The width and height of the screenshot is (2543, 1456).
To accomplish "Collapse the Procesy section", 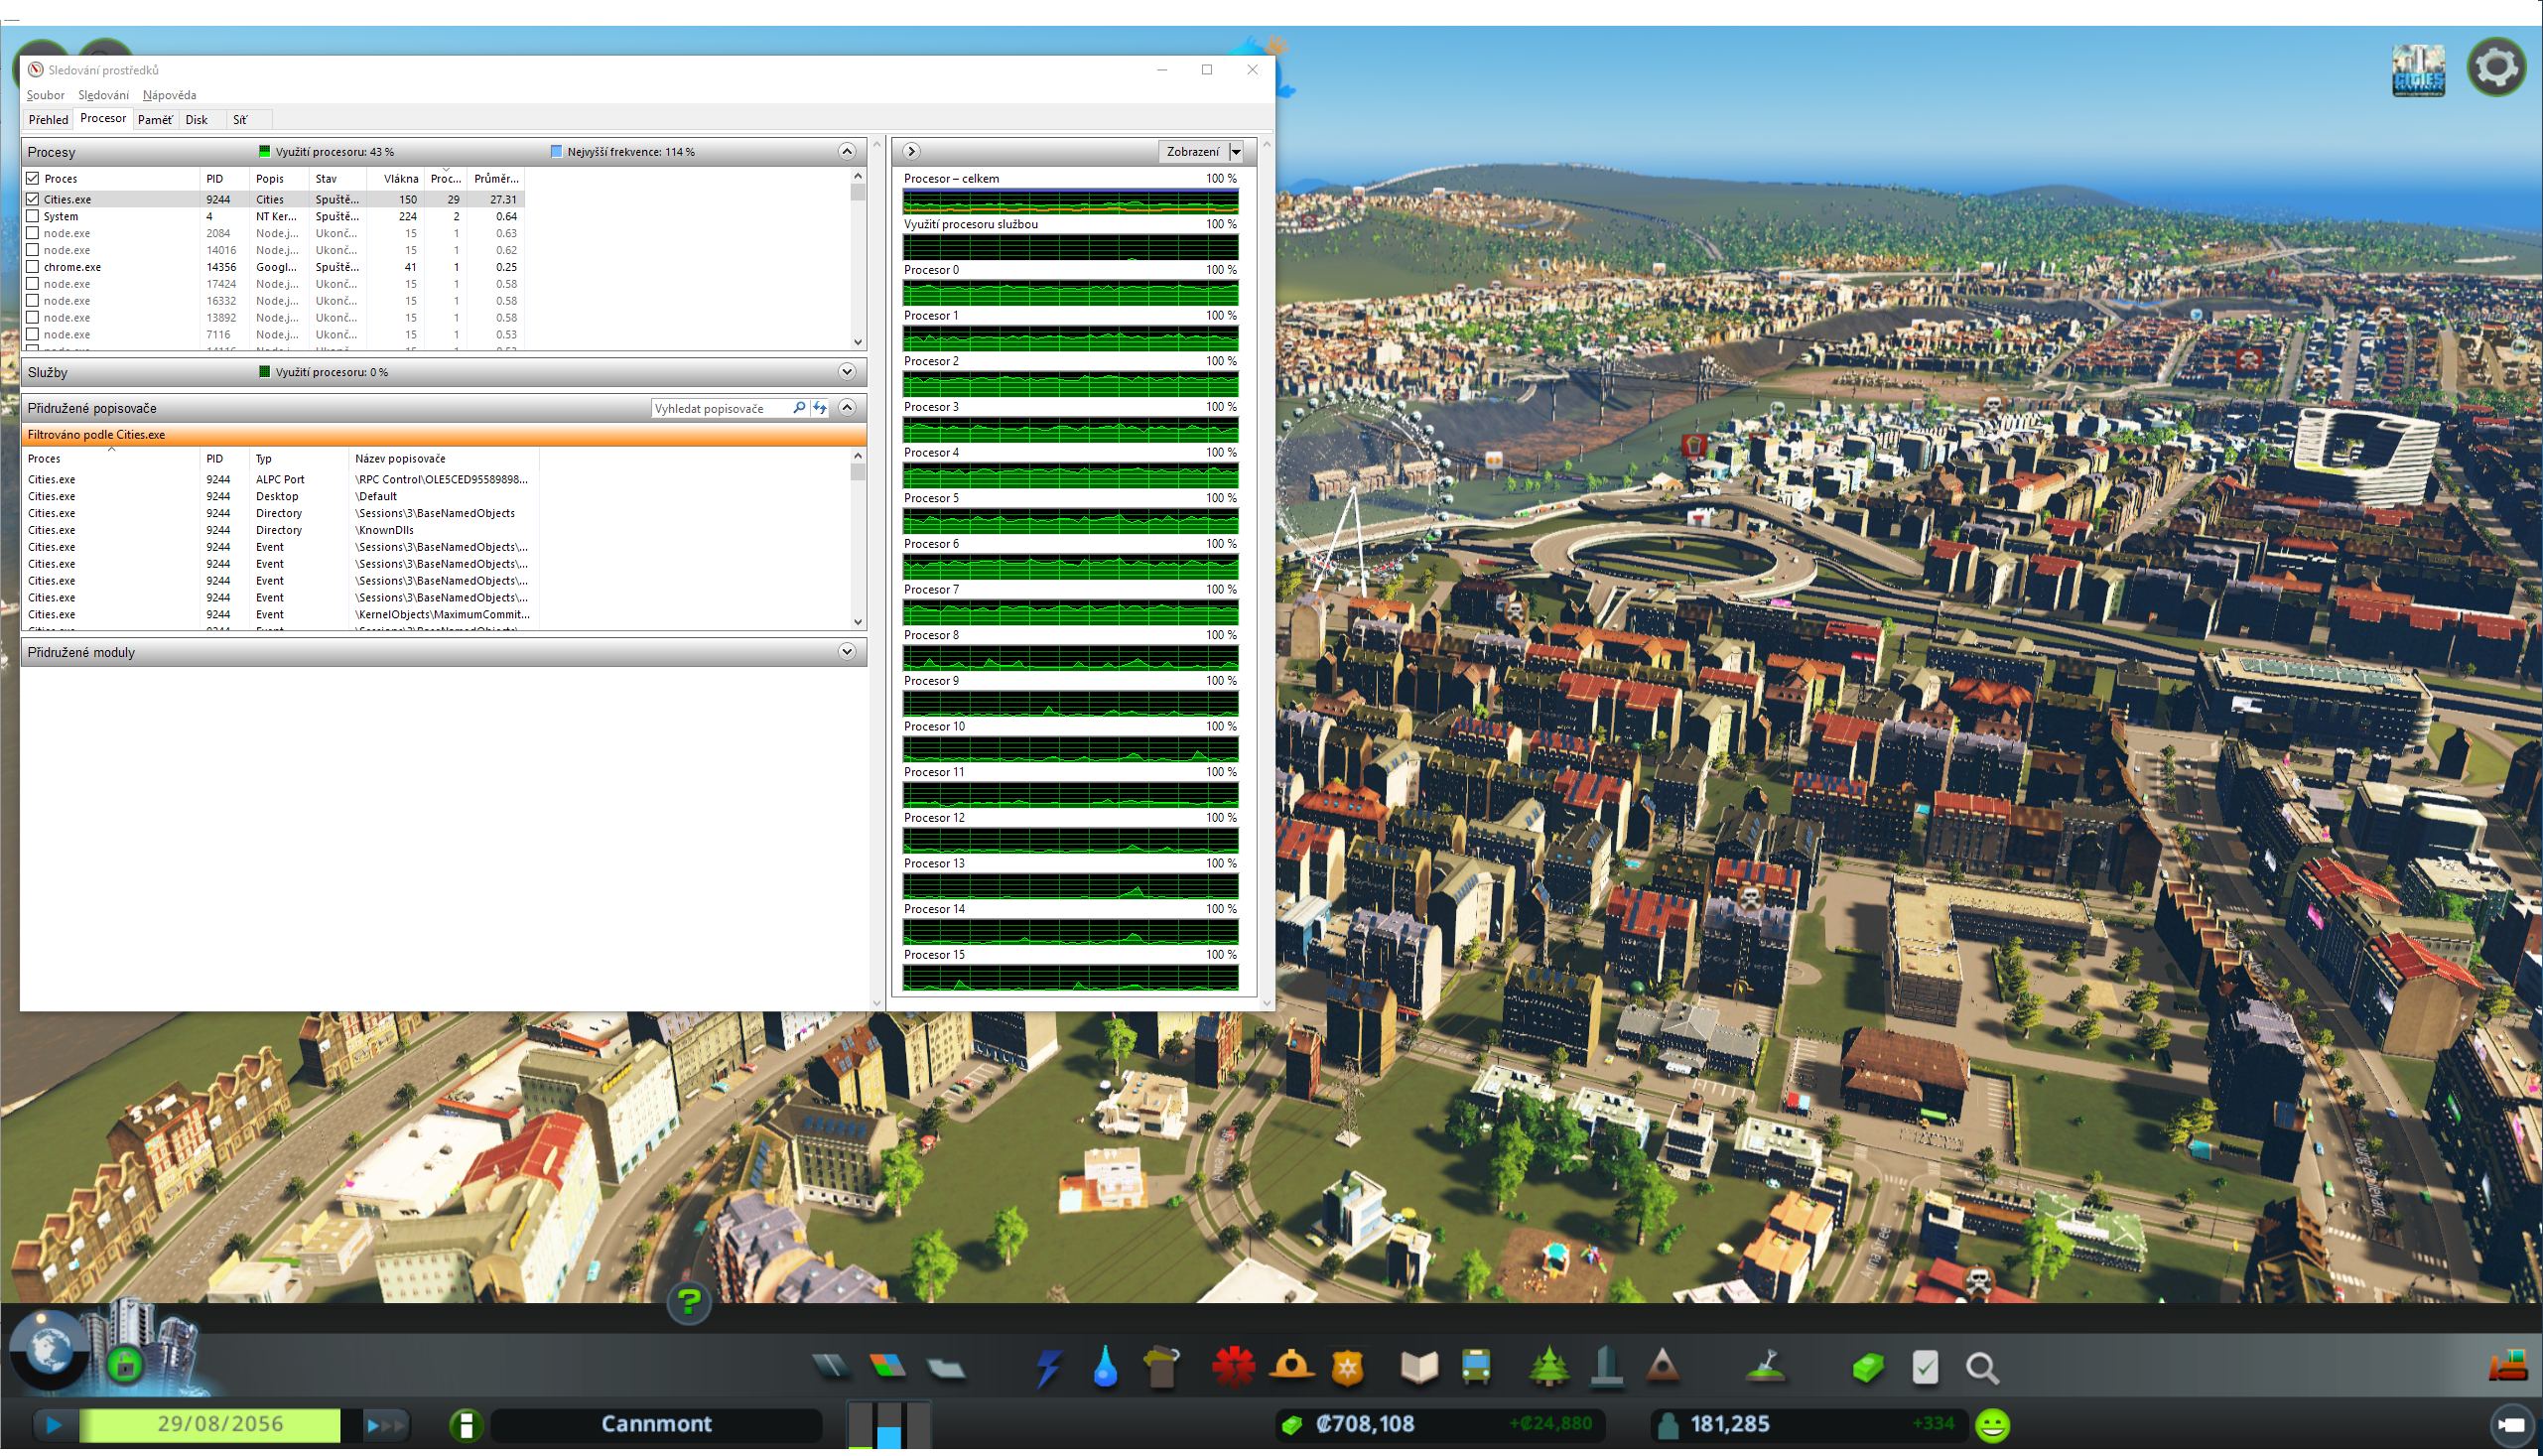I will (847, 152).
